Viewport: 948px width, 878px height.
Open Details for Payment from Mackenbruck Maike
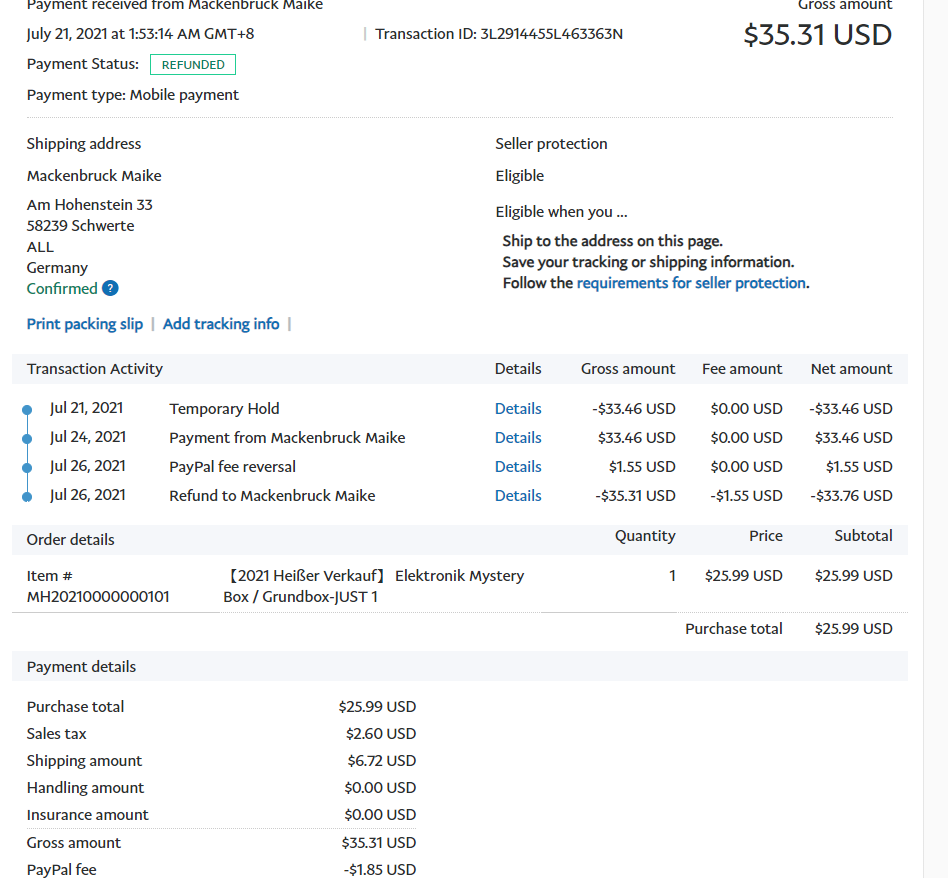tap(518, 438)
